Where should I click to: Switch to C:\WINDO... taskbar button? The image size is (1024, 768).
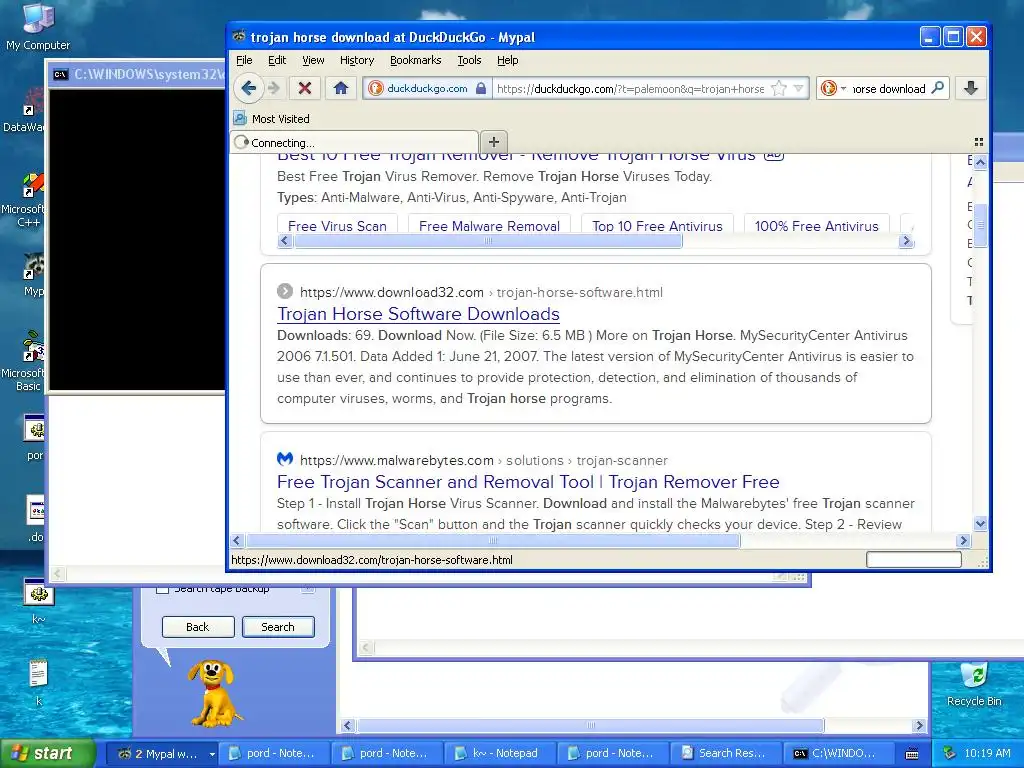[x=839, y=753]
